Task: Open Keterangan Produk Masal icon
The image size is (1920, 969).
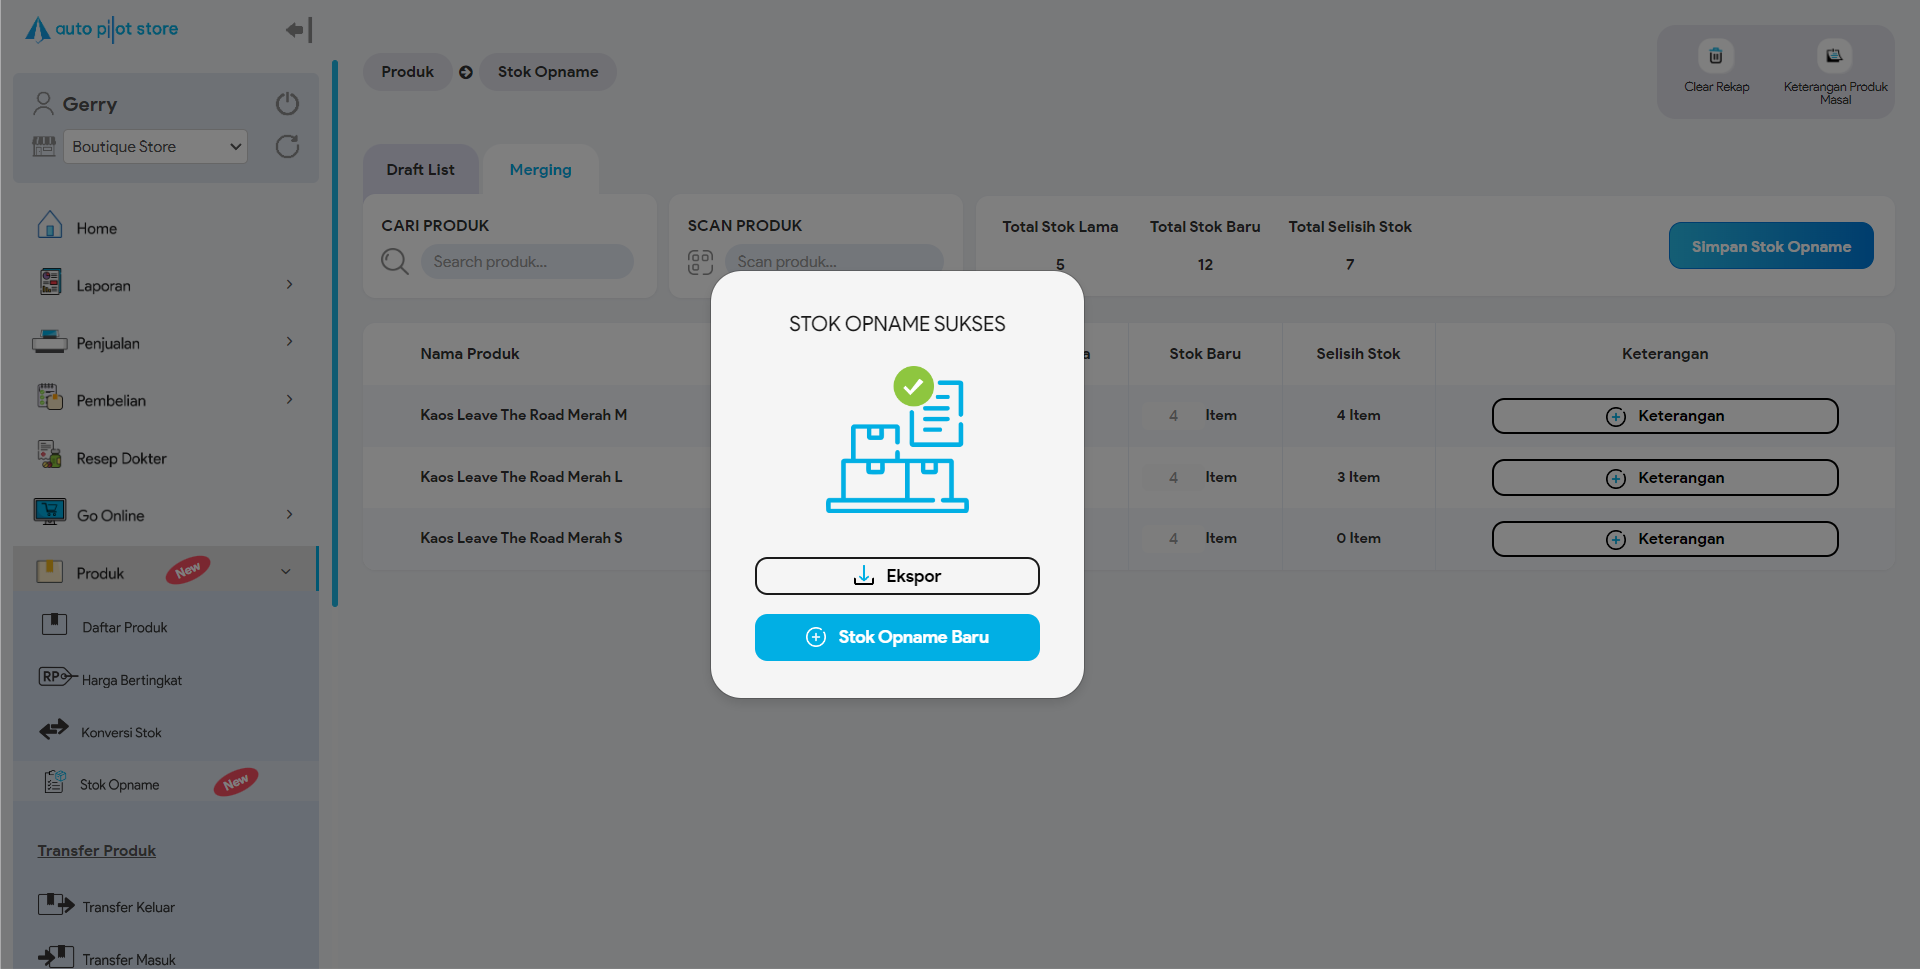Action: (1833, 57)
